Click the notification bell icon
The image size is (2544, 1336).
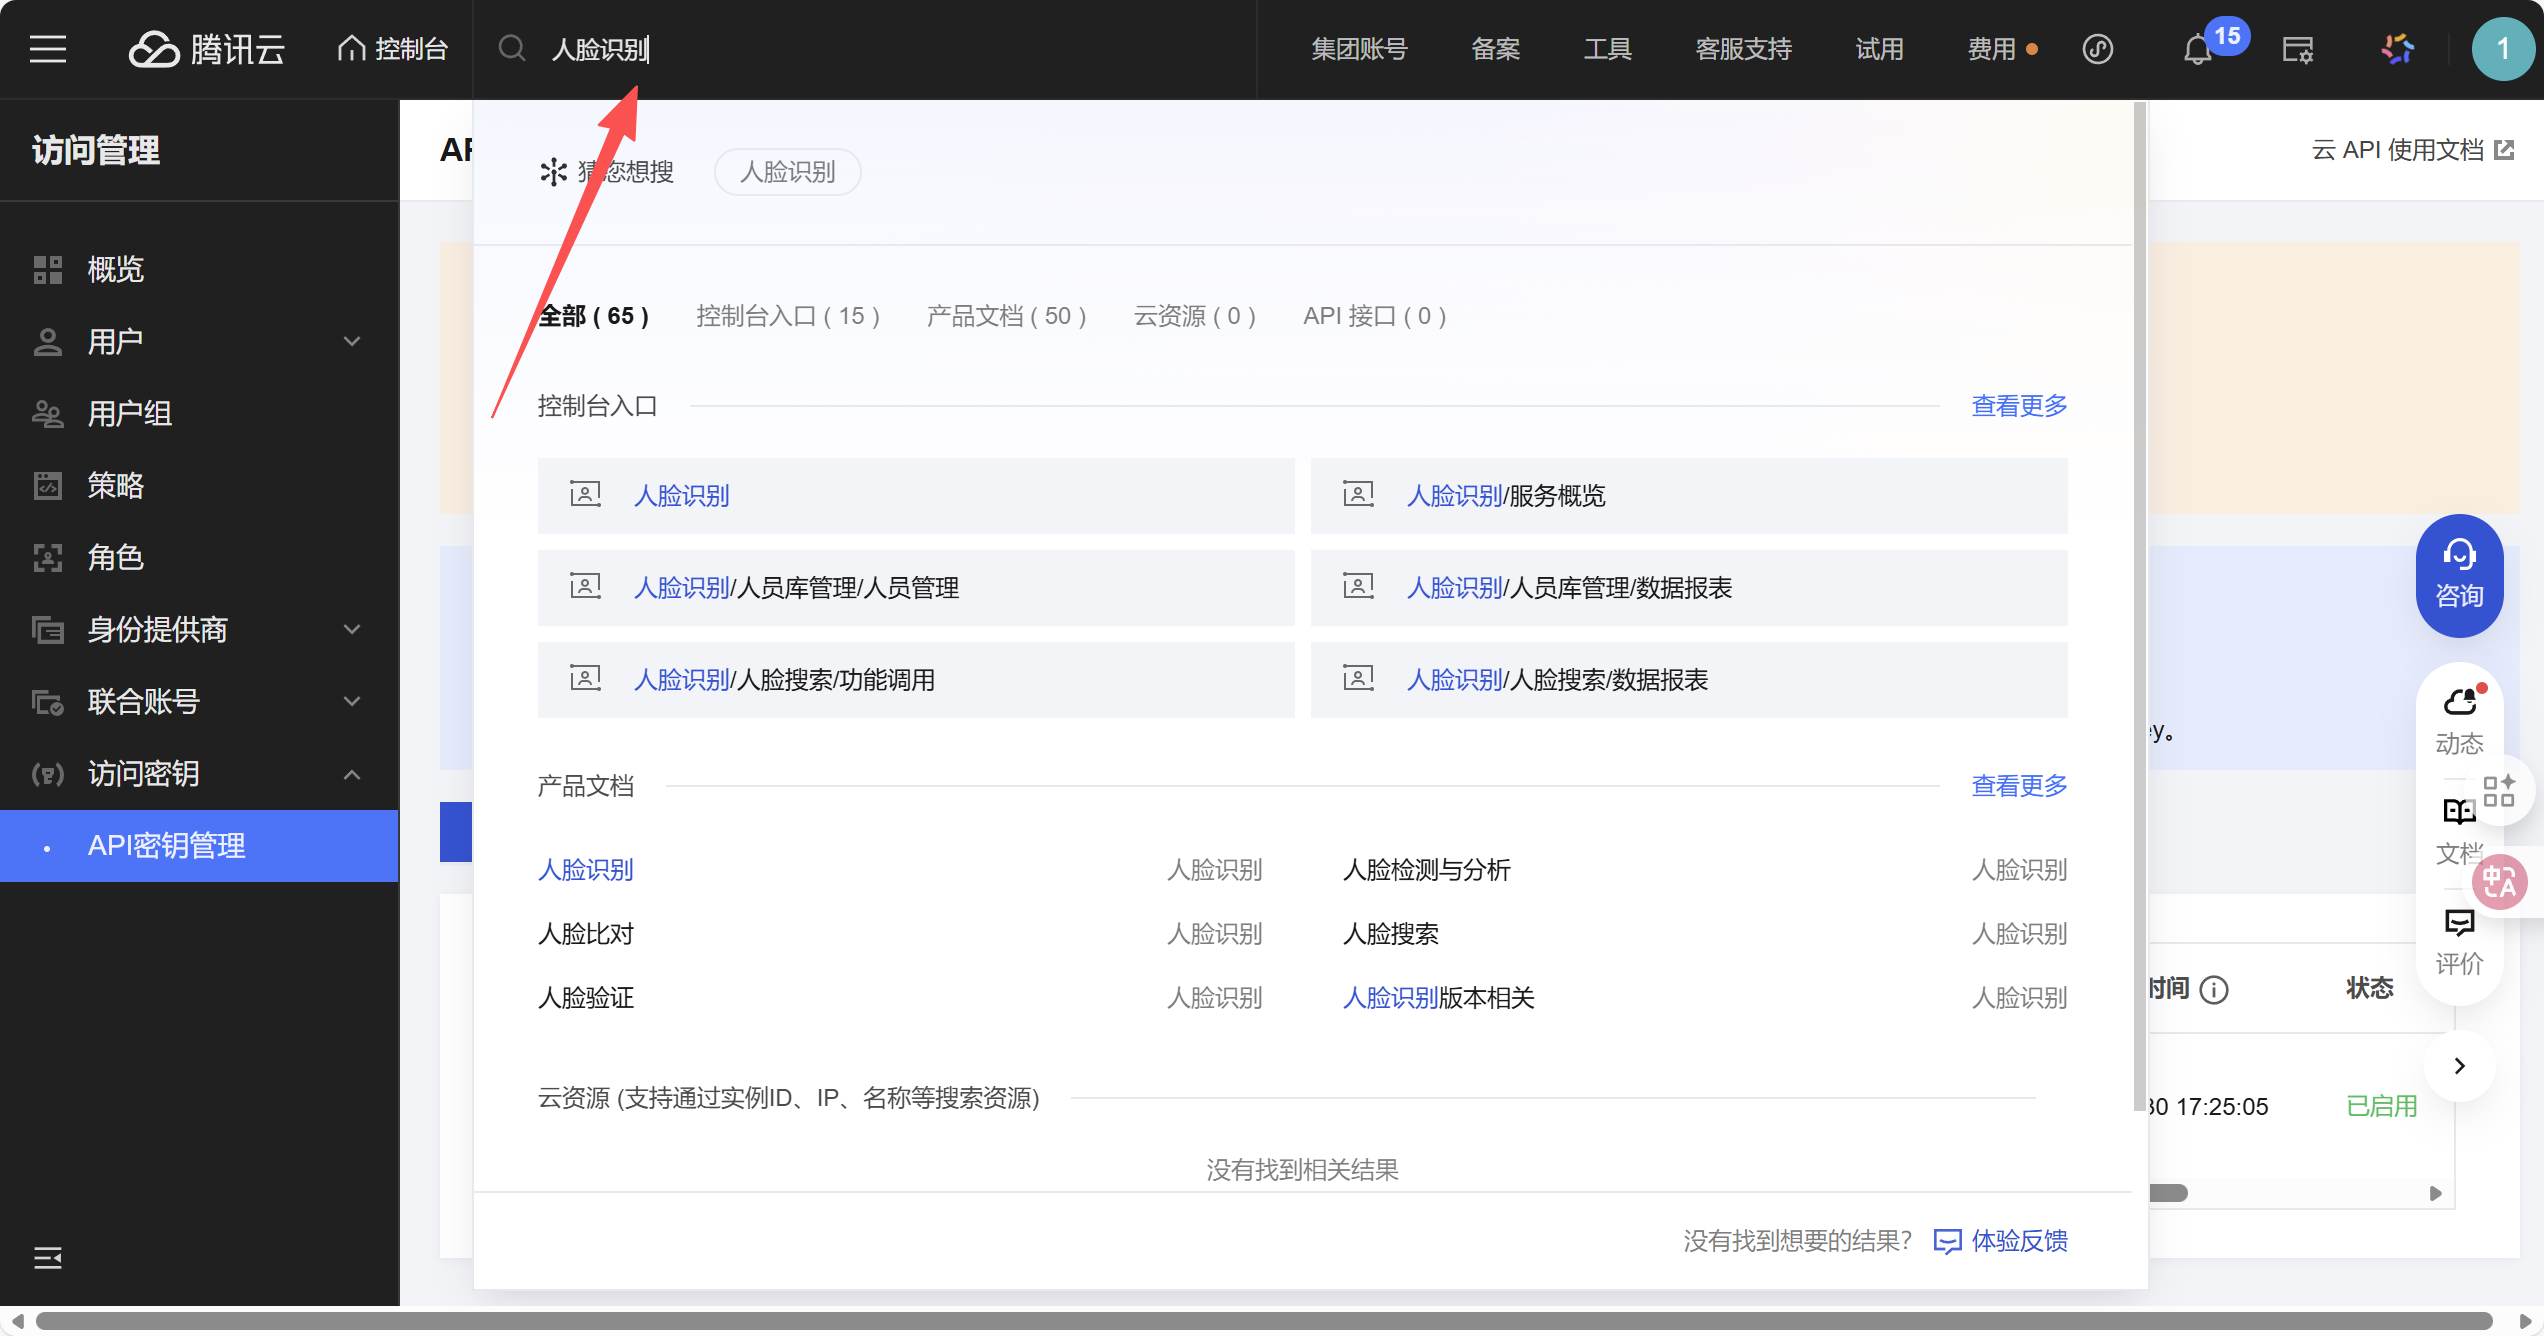click(x=2197, y=50)
